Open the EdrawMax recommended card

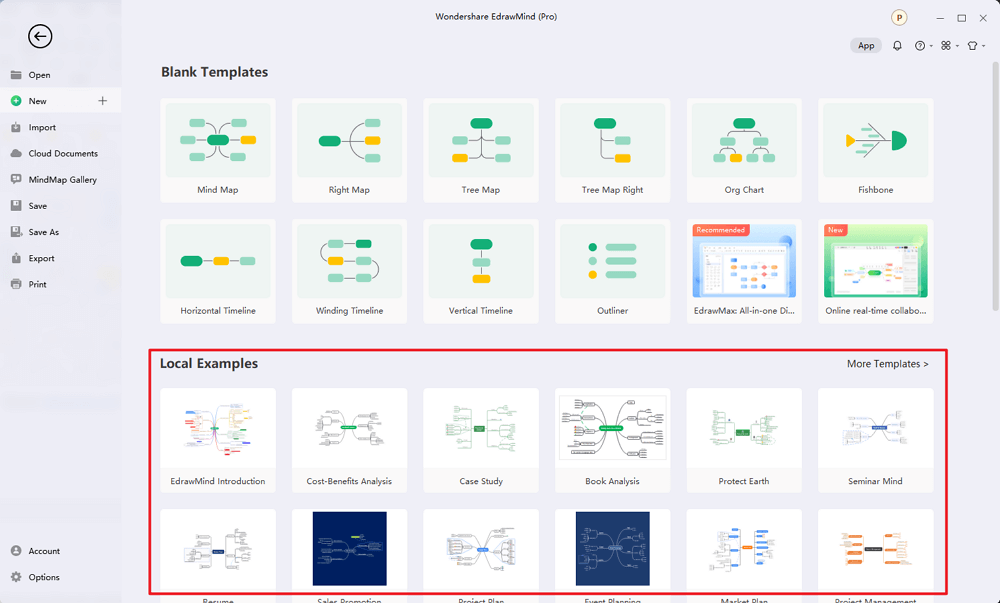[x=744, y=271]
